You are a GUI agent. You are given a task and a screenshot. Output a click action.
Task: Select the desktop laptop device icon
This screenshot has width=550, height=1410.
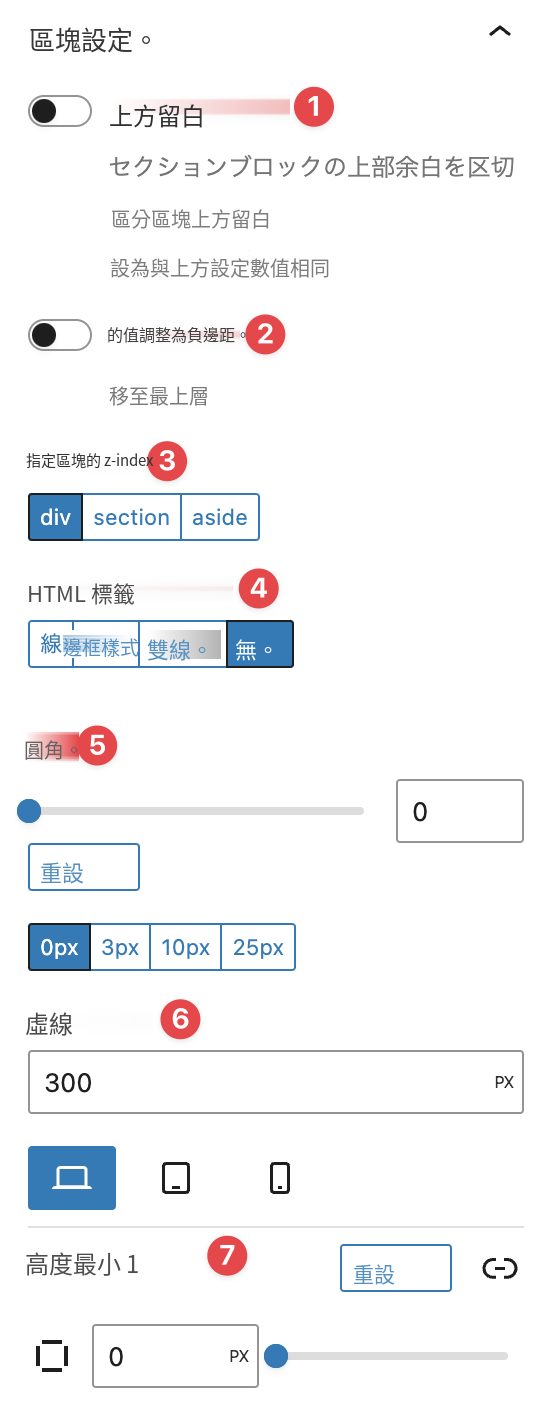72,1178
